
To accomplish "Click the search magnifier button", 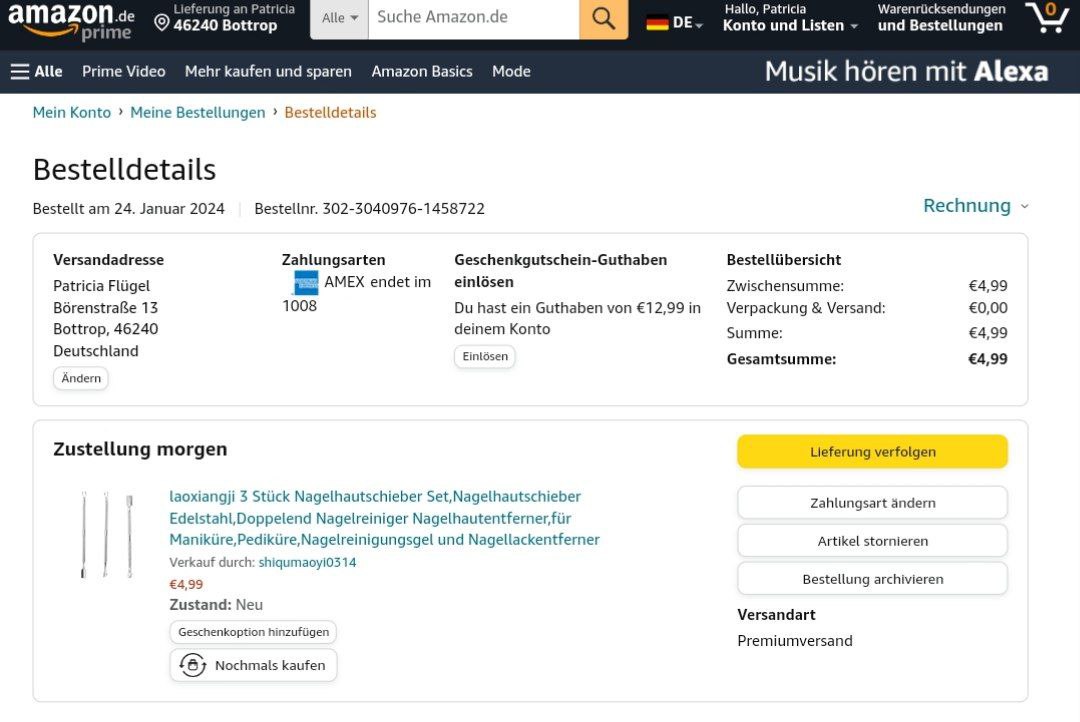I will coord(603,18).
